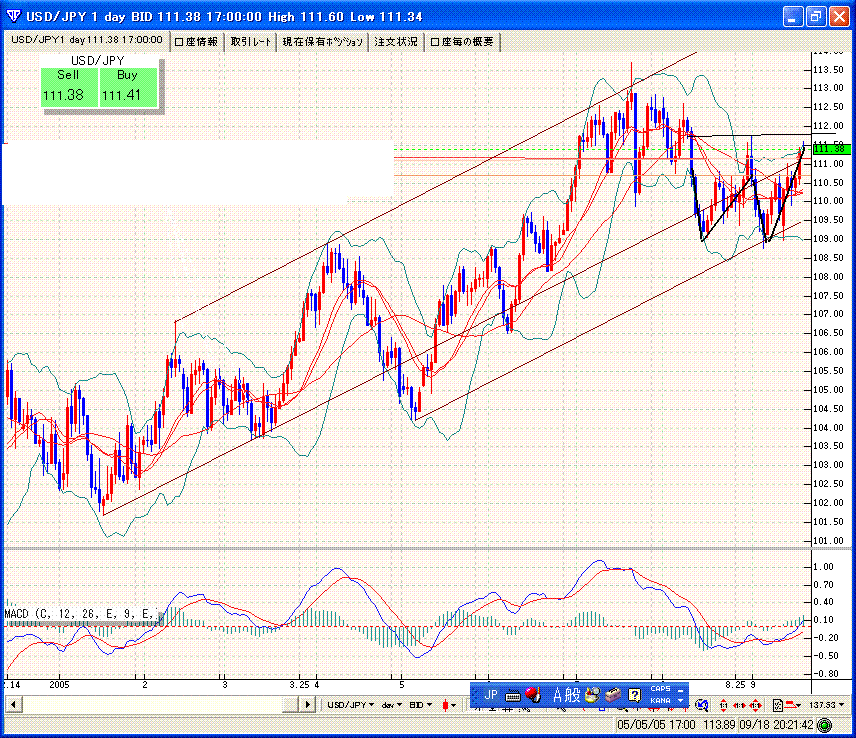Select the 注文状況 tab
Viewport: 856px width, 738px height.
396,41
